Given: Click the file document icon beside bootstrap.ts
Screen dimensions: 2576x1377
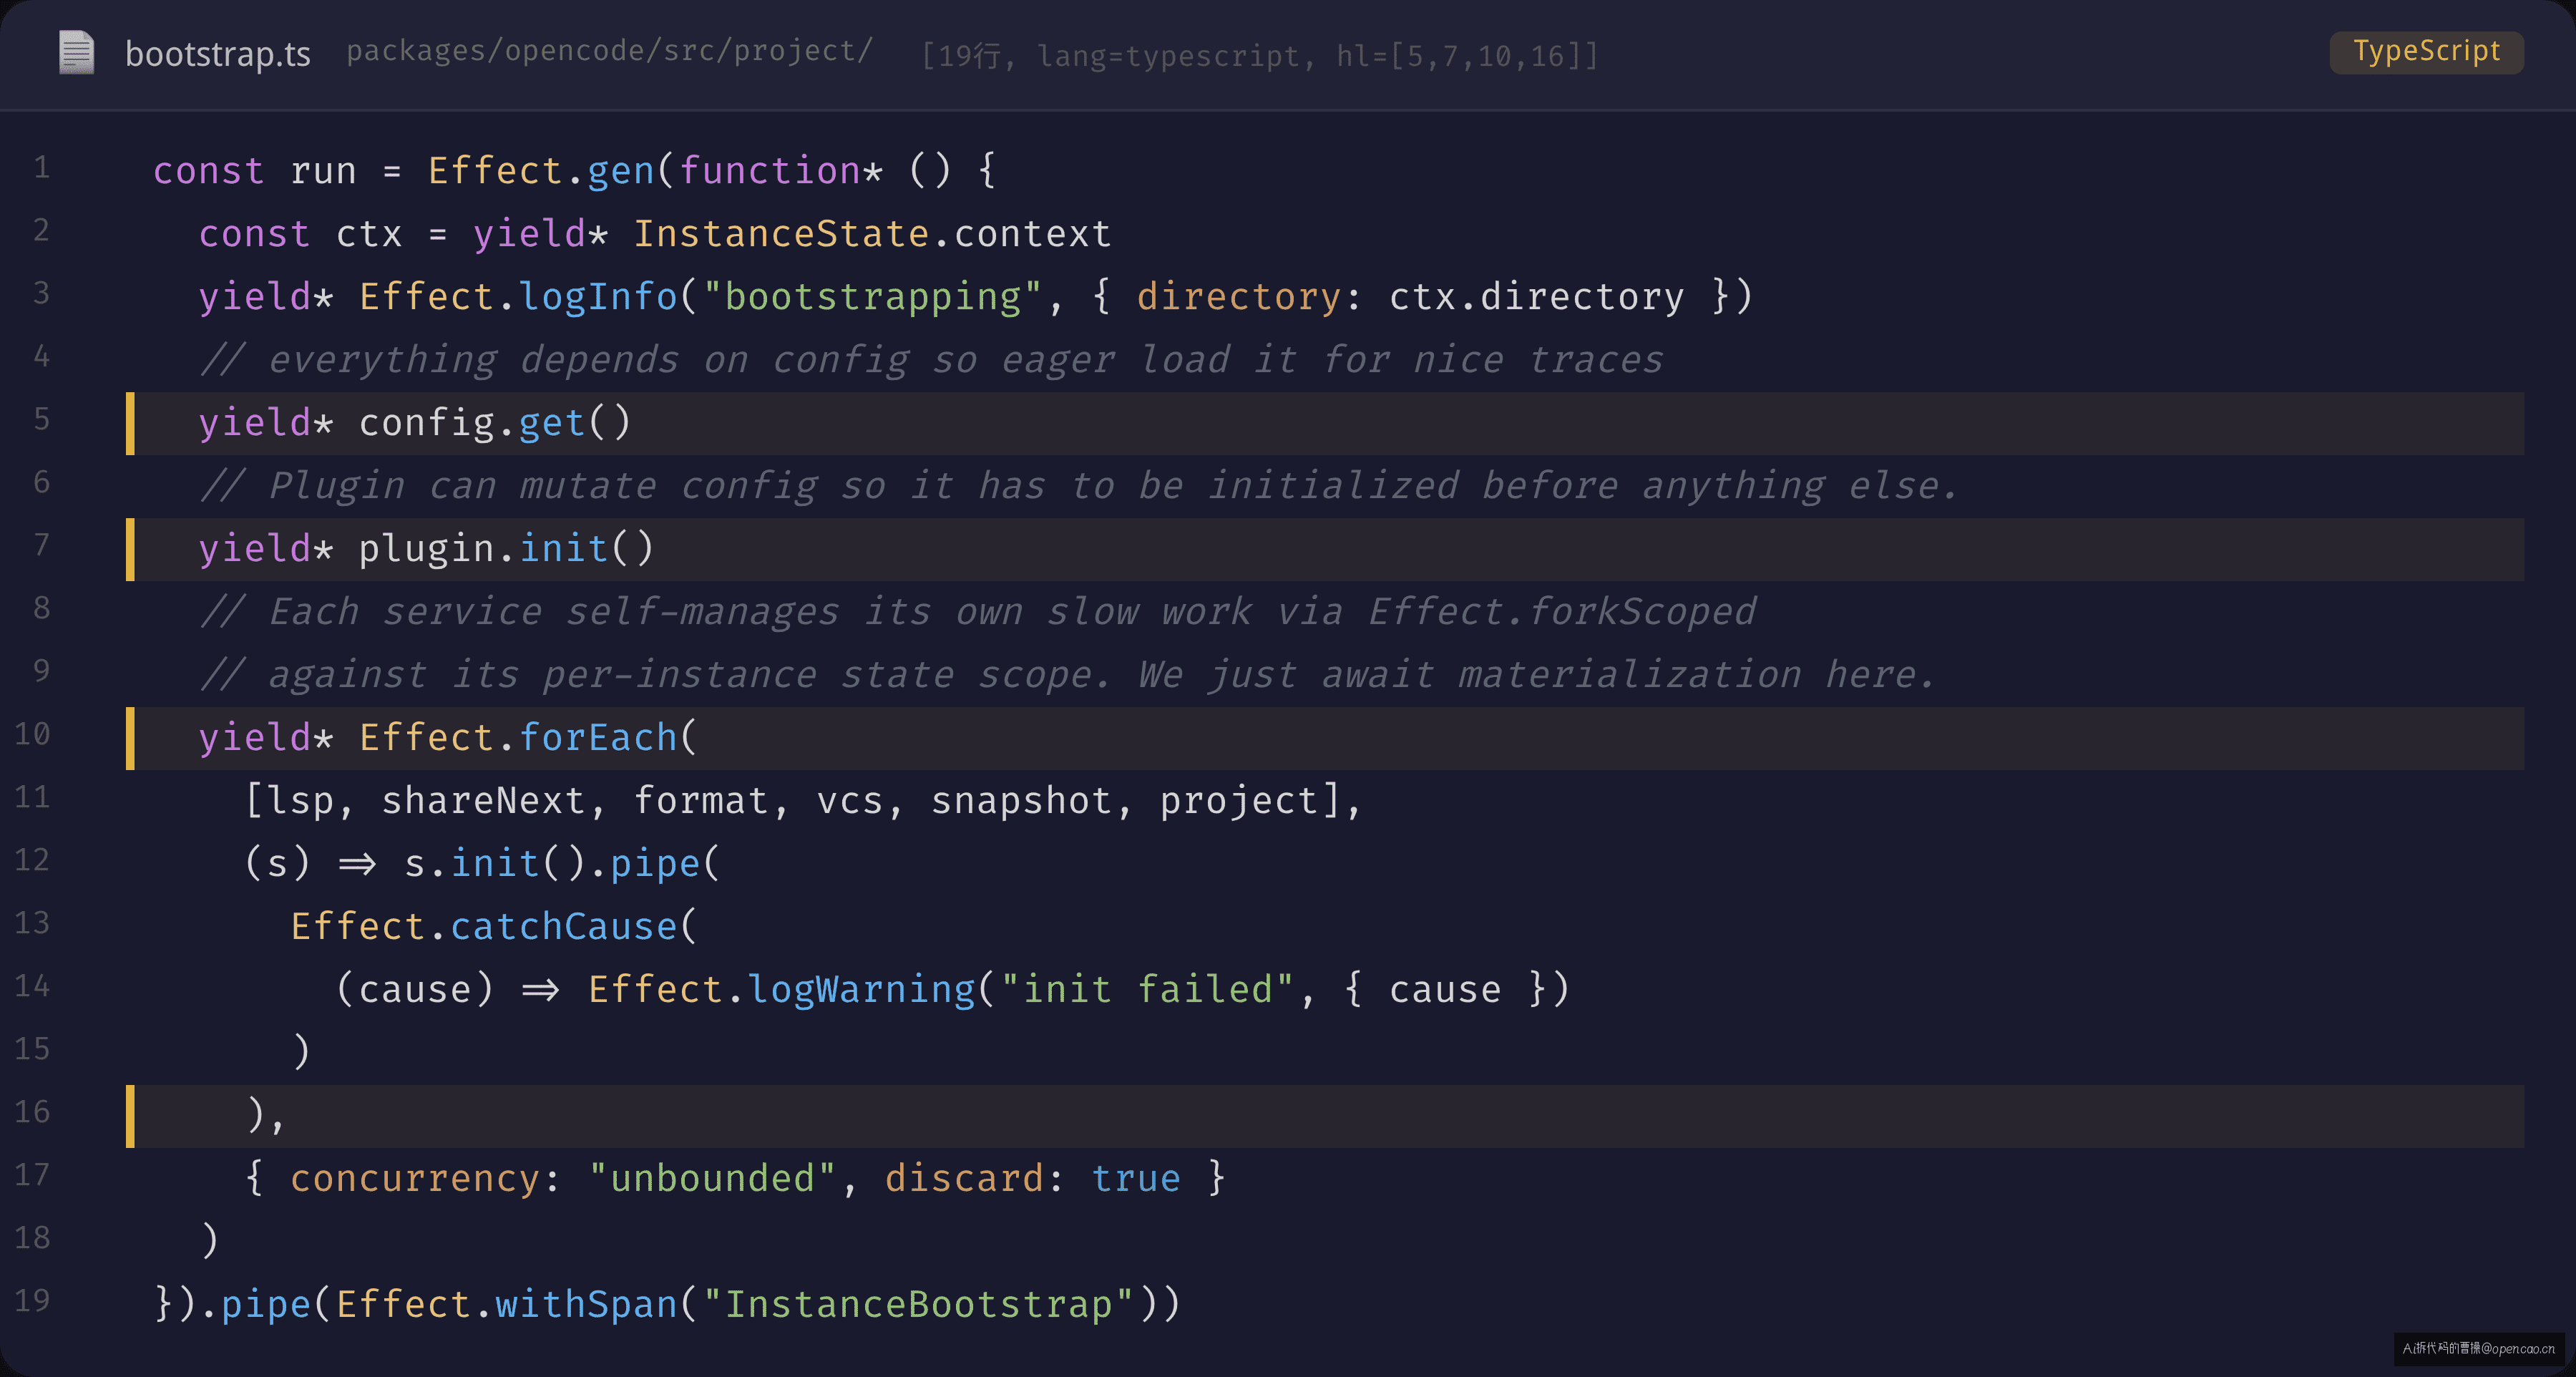Looking at the screenshot, I should pos(76,52).
